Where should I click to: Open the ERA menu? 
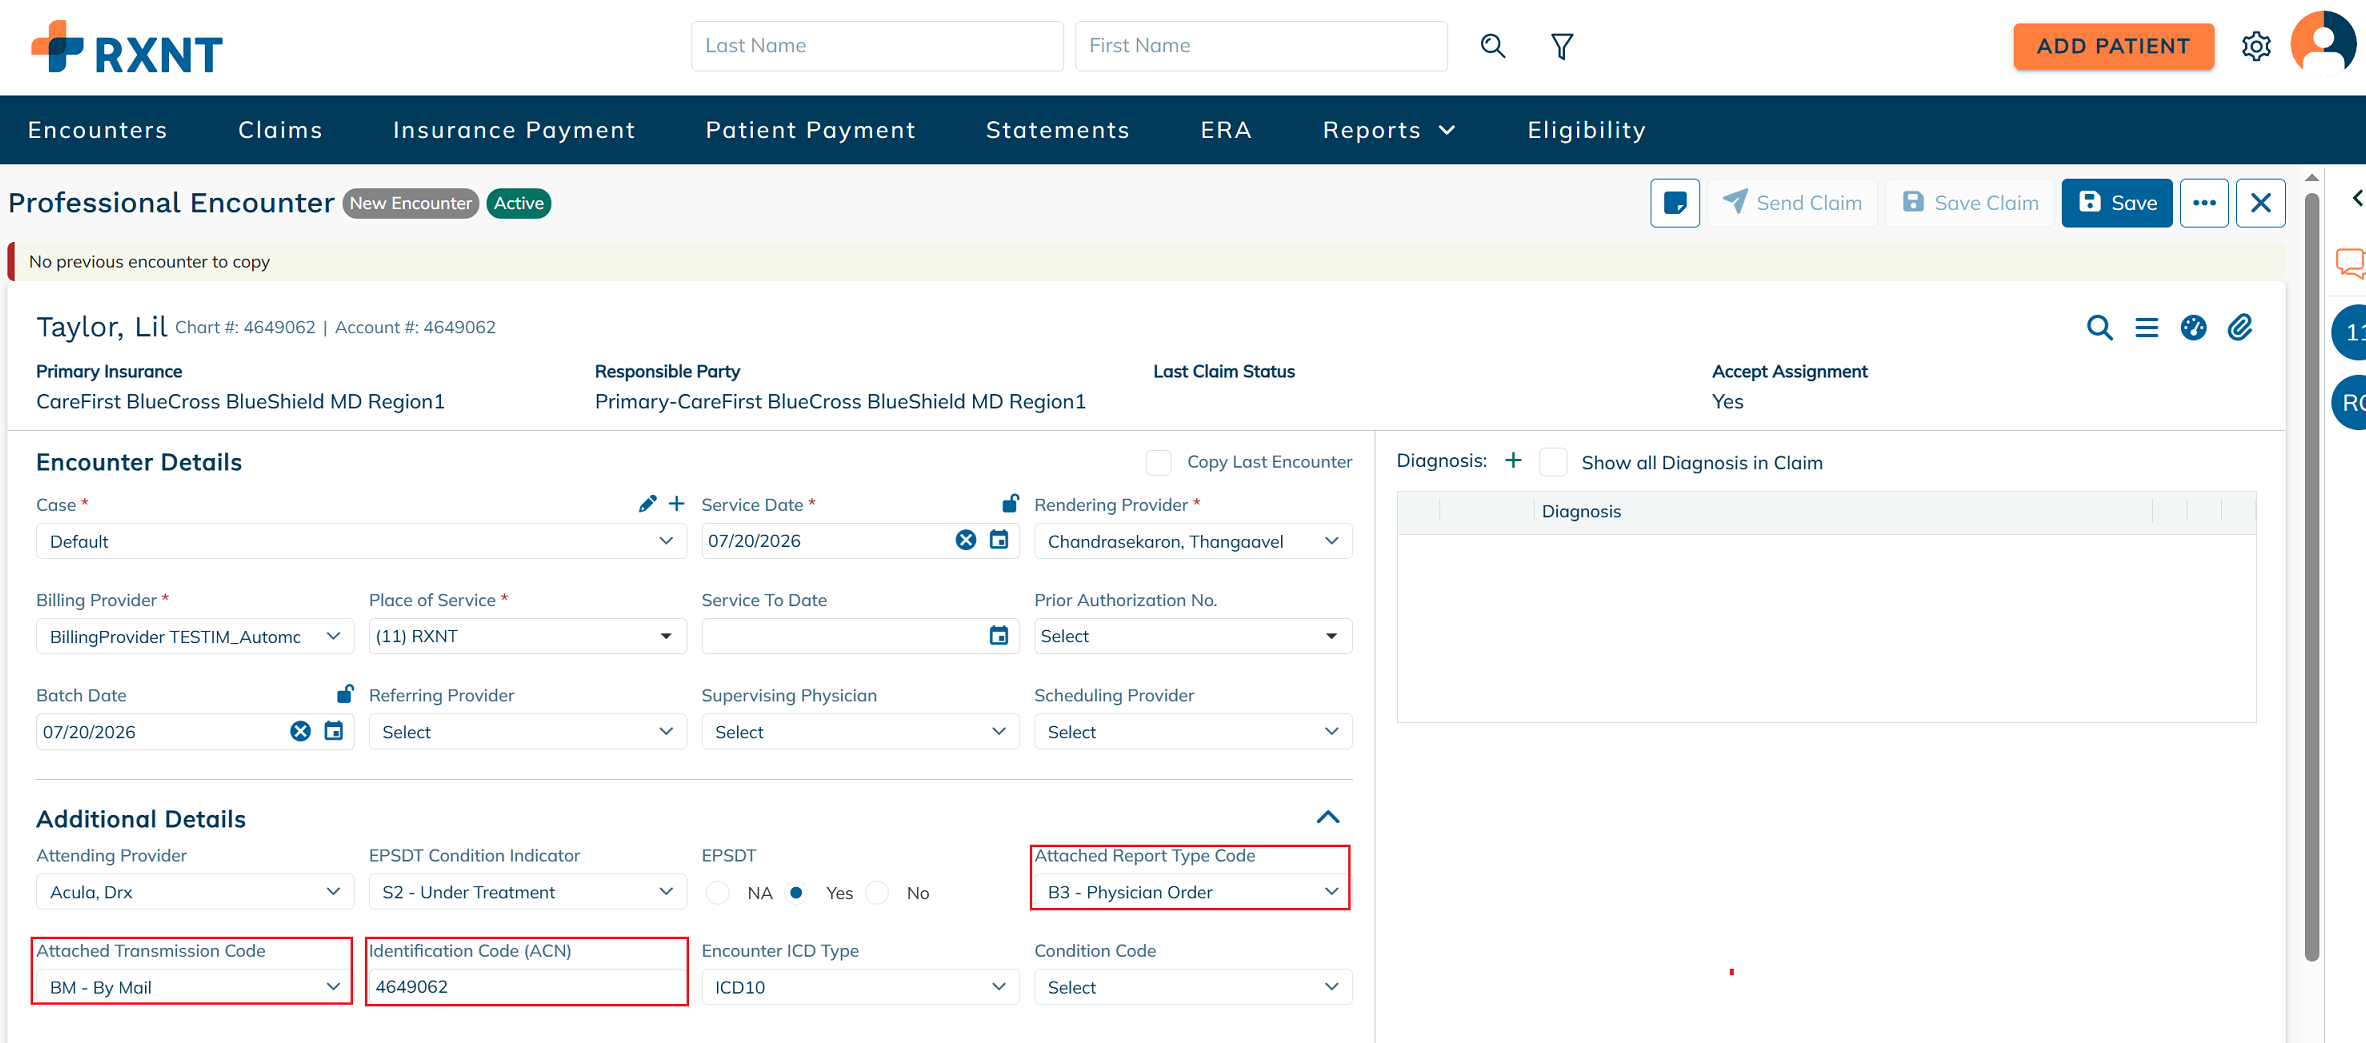tap(1226, 130)
